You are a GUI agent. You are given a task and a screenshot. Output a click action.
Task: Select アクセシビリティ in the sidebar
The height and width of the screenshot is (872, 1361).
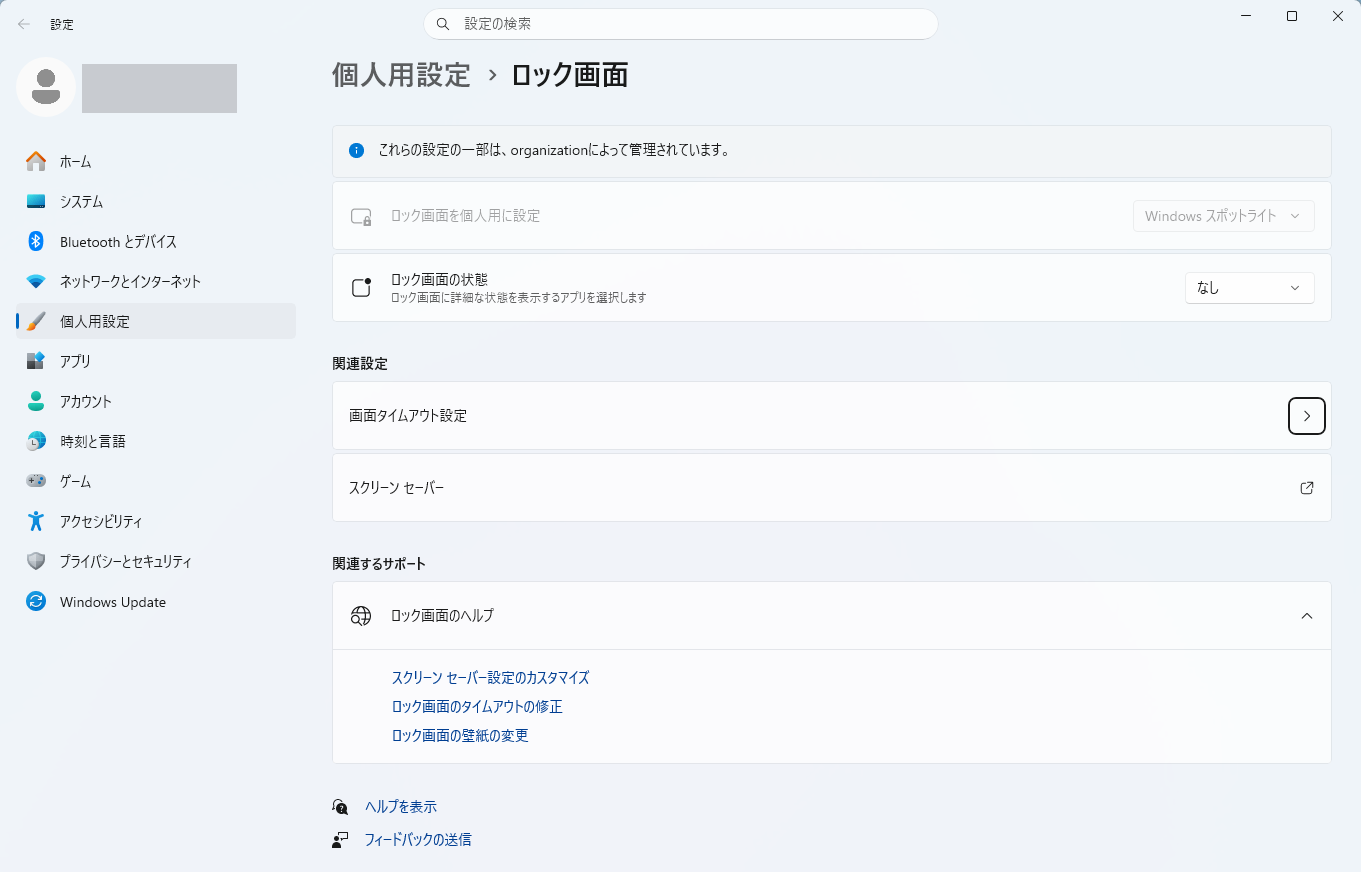(x=156, y=521)
